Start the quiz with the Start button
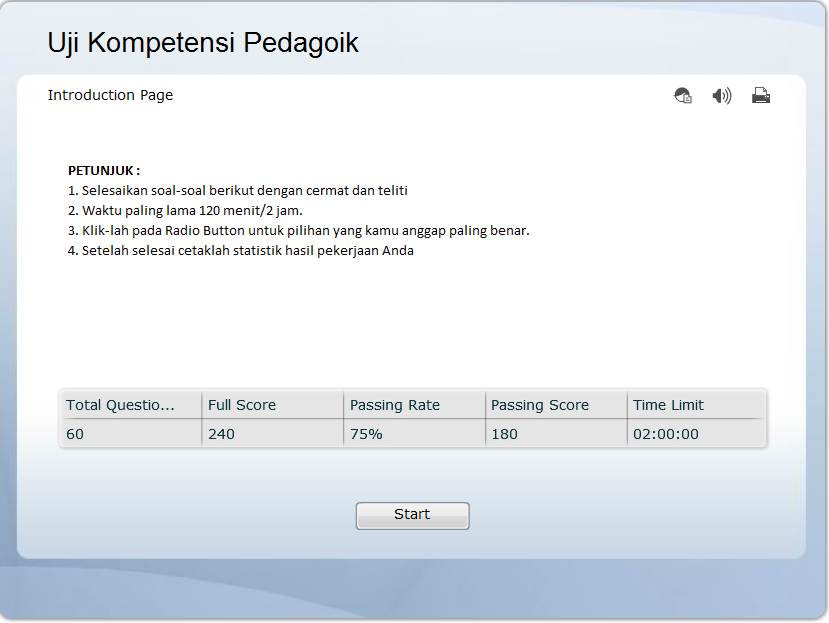 pyautogui.click(x=412, y=515)
